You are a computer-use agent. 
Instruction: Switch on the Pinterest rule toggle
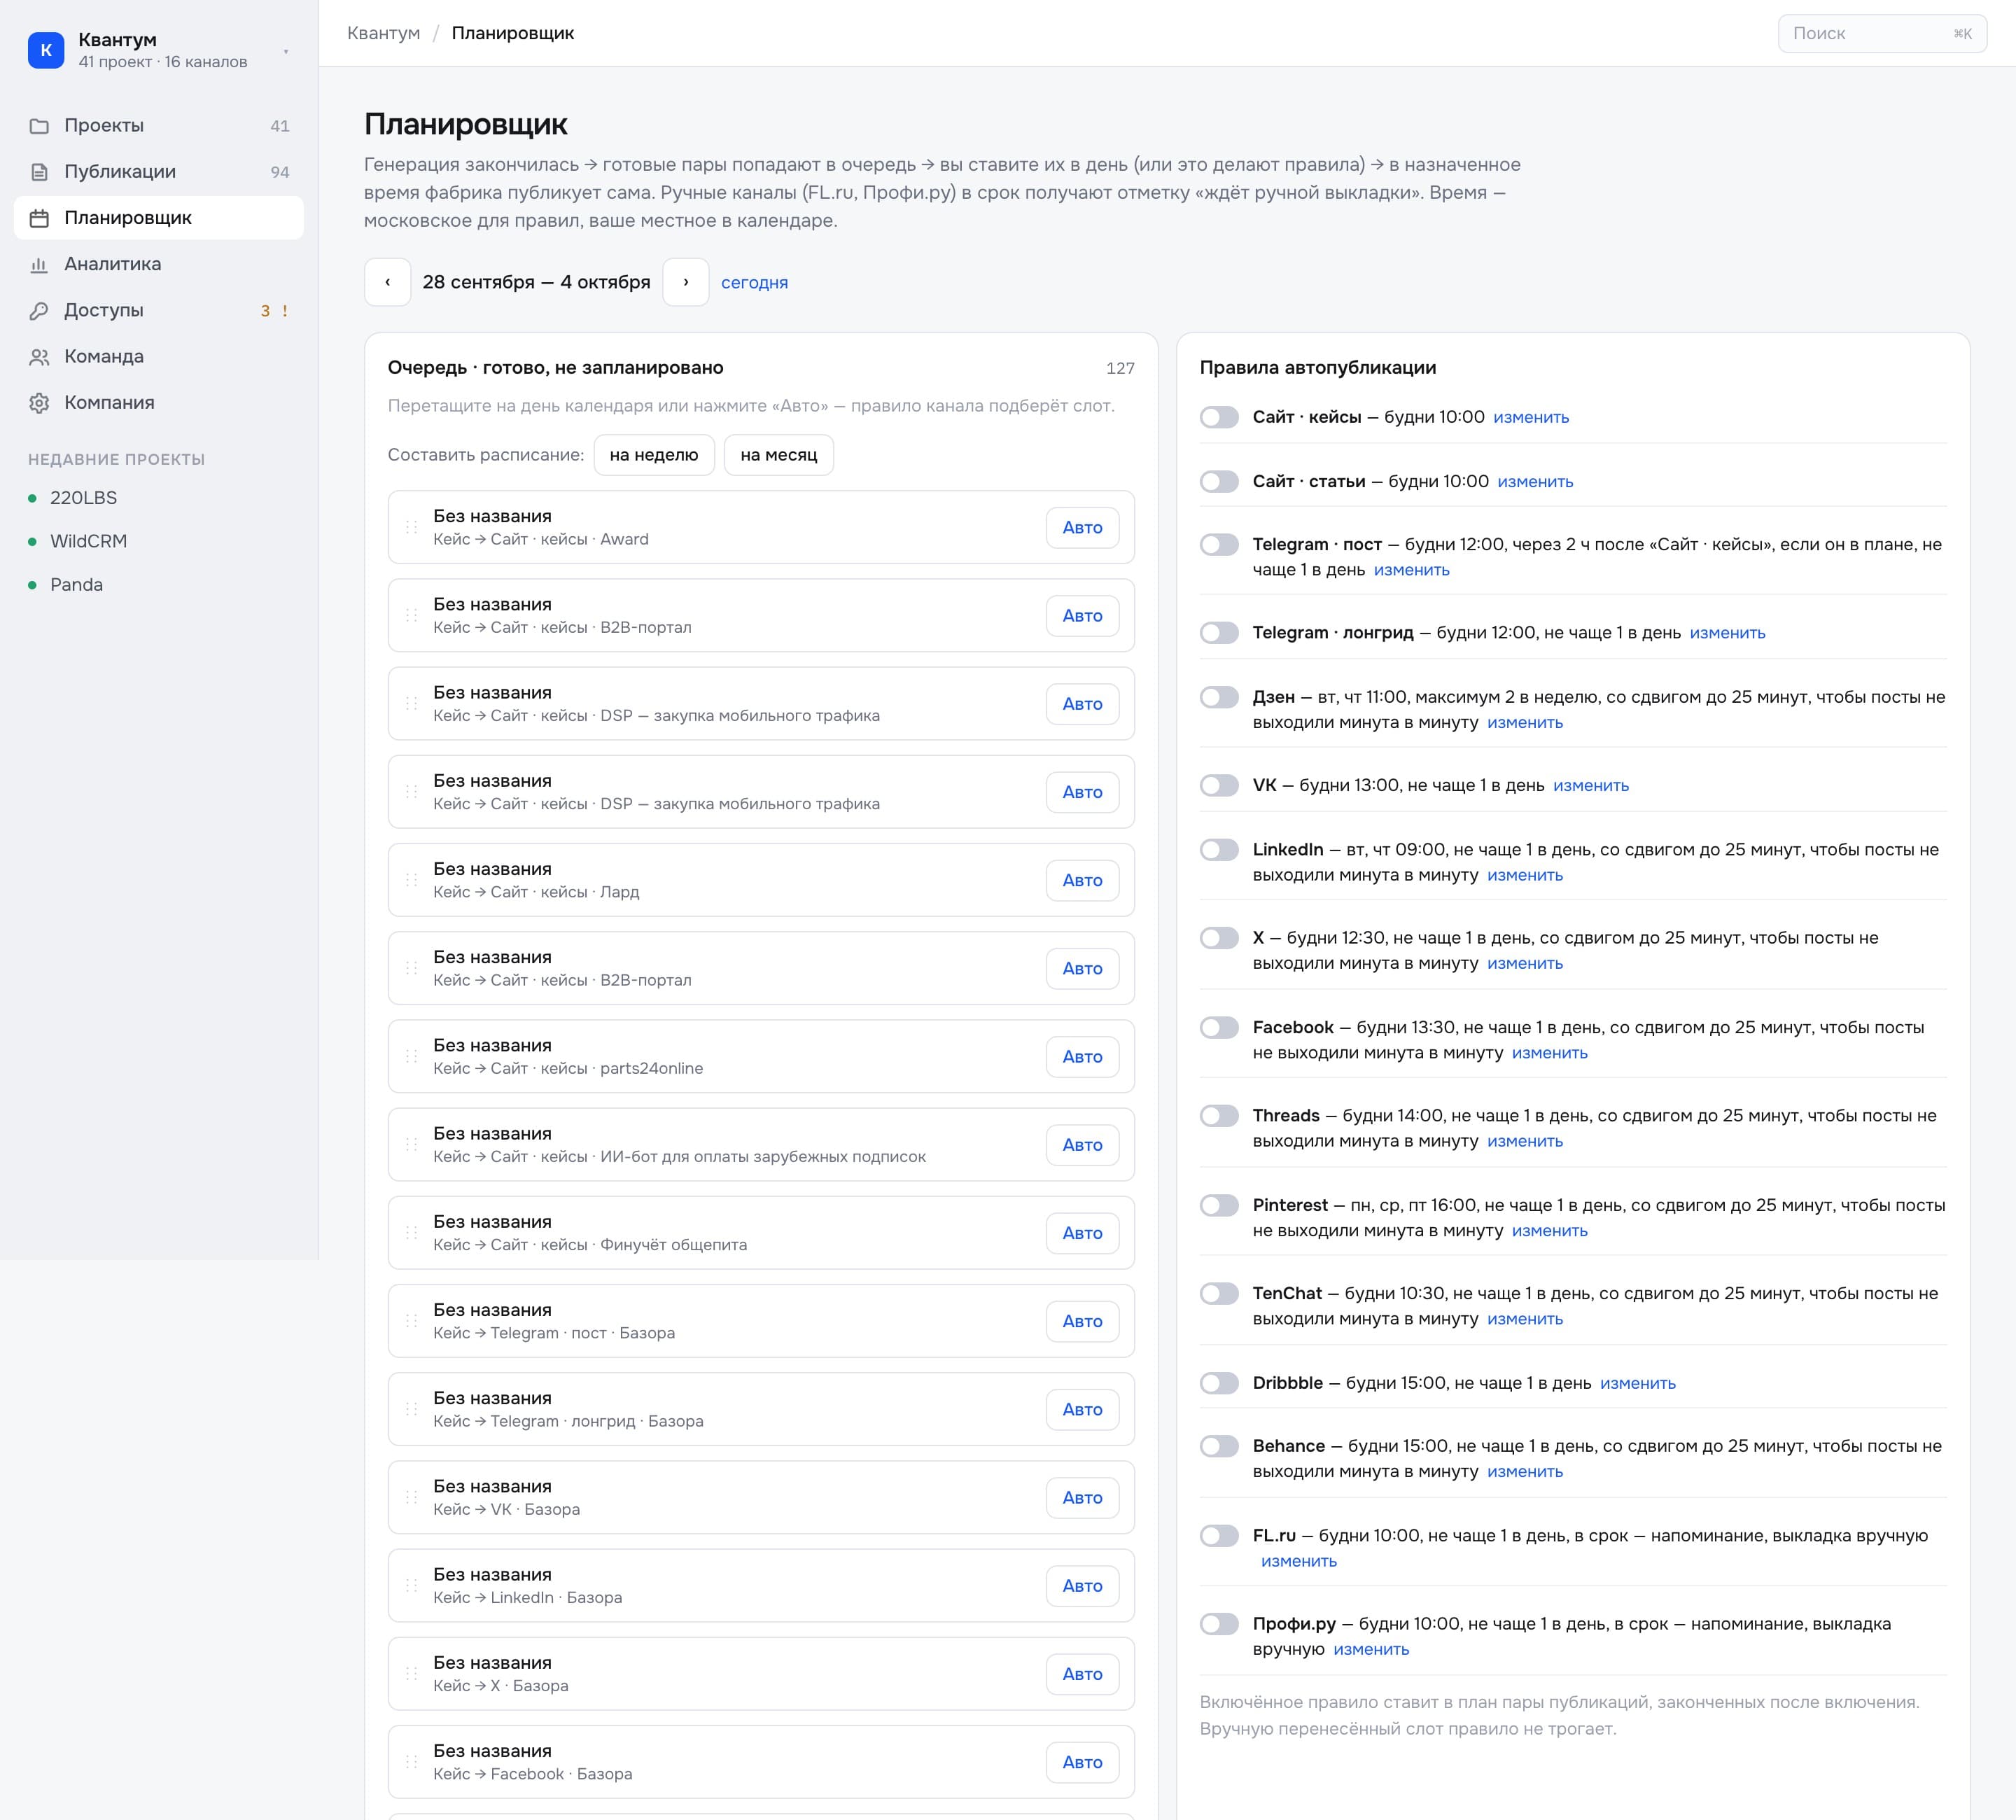coord(1219,1205)
